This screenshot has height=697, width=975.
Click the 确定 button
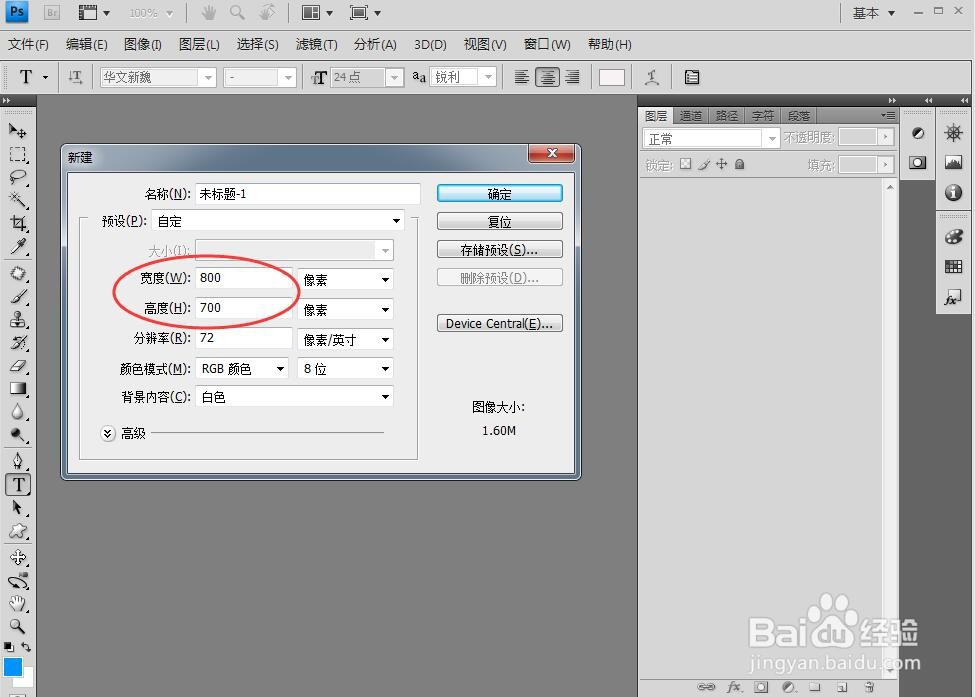499,193
